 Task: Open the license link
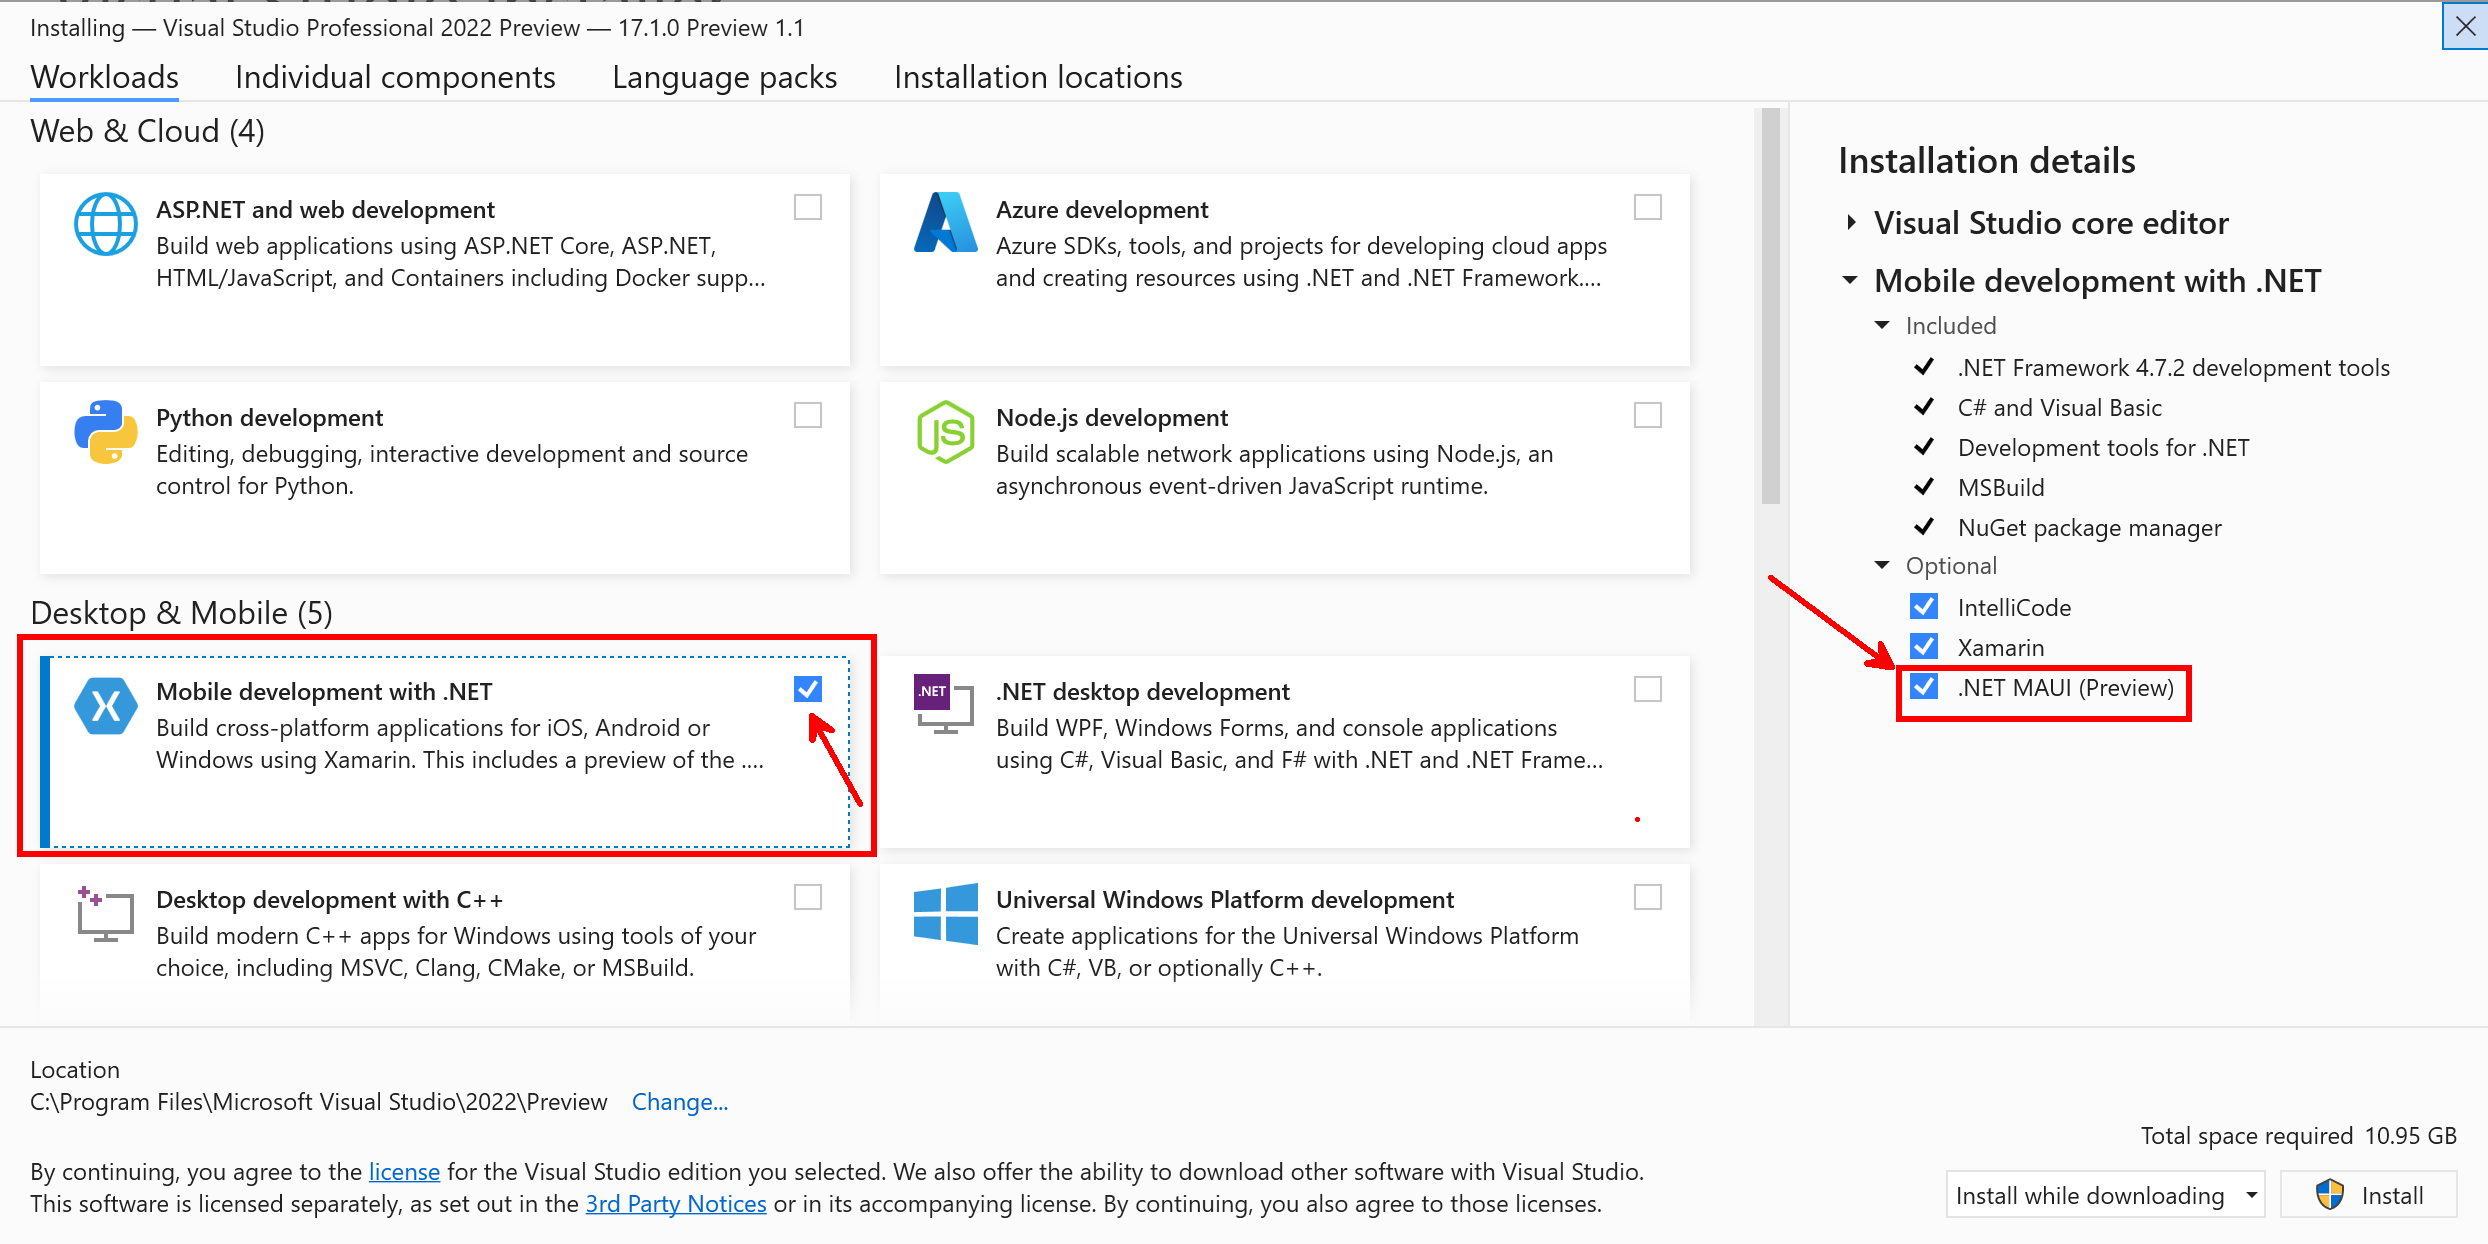(404, 1171)
